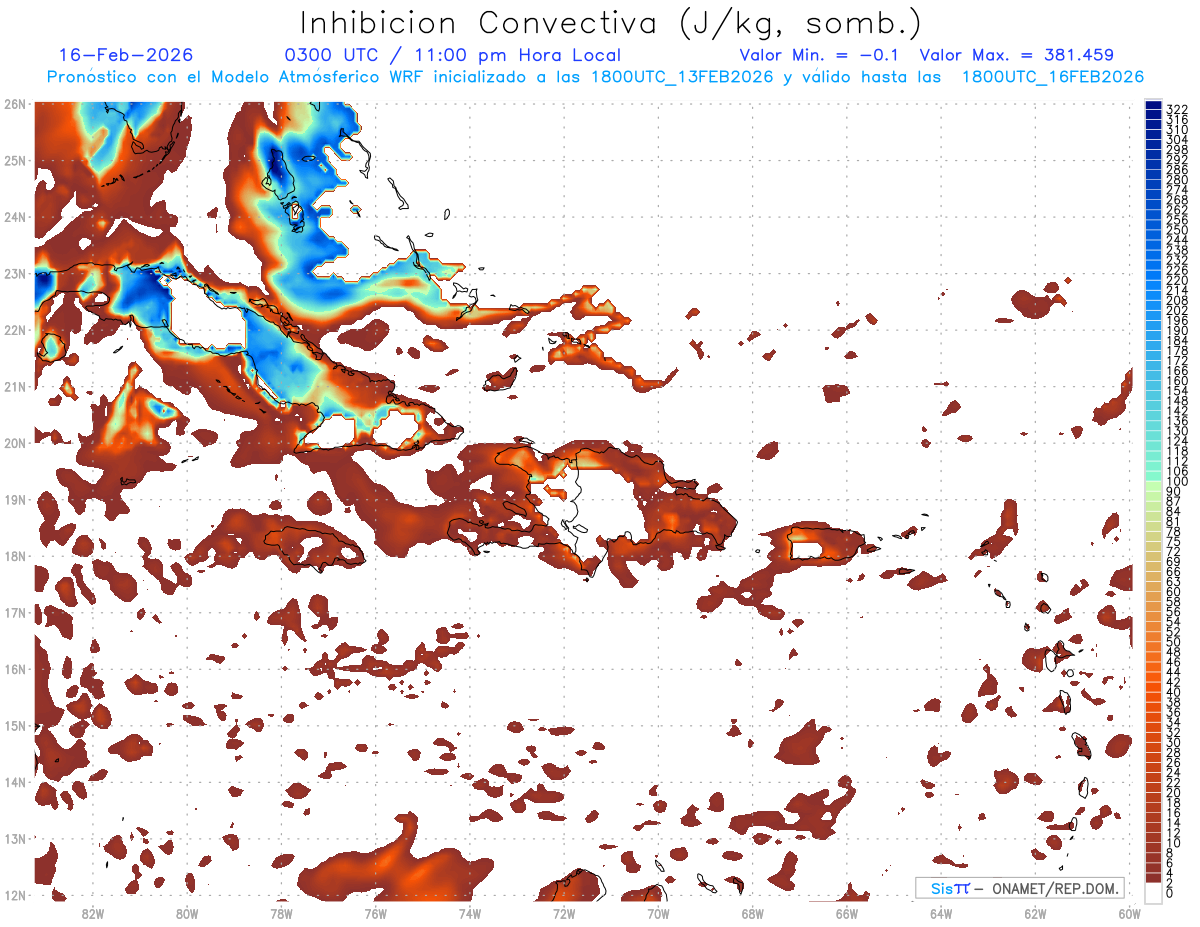Click the "22N" latitude label
The height and width of the screenshot is (927, 1200).
14,330
